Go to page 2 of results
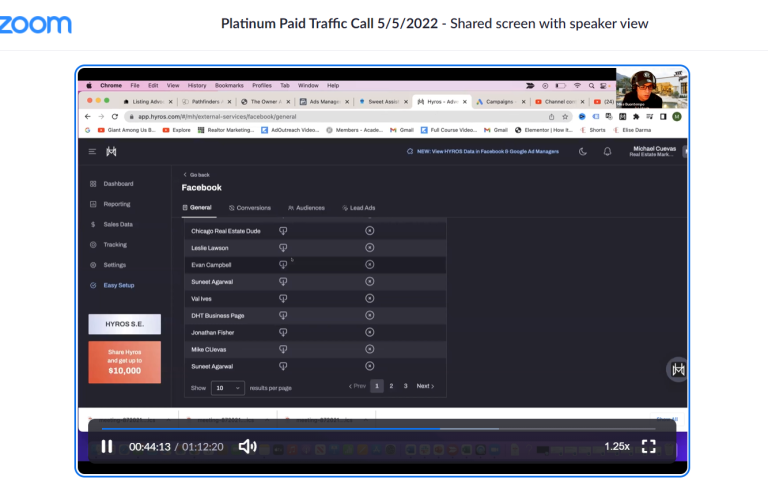Screen dimensions: 768x504 [x=391, y=386]
